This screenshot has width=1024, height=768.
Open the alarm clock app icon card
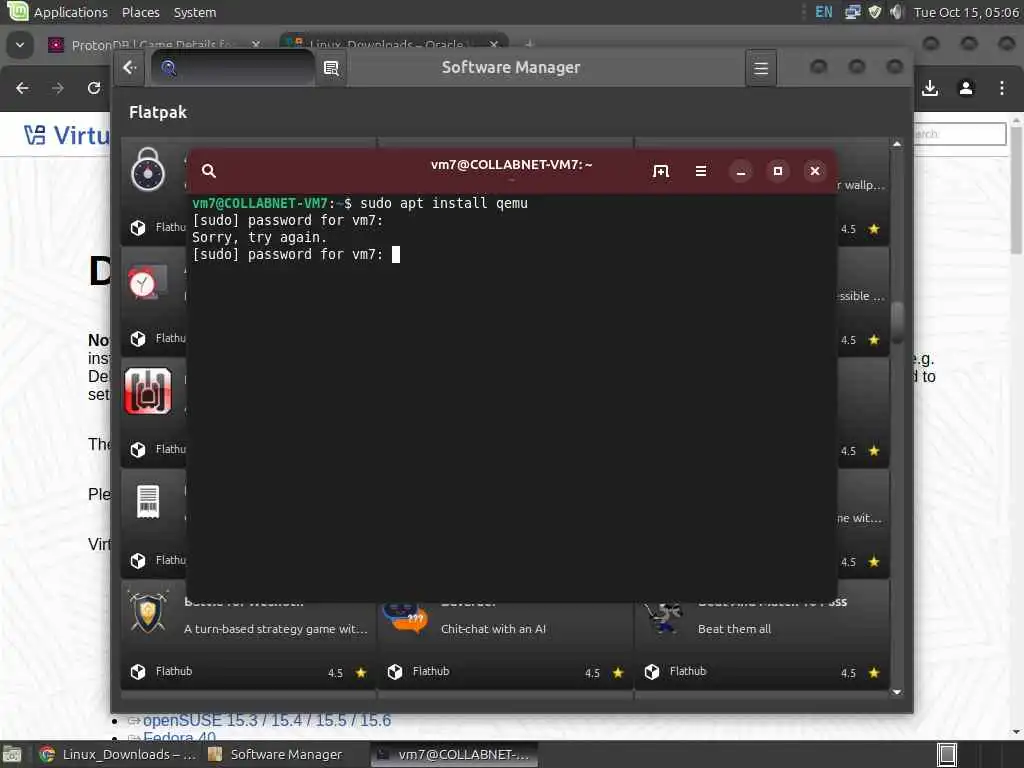coord(147,283)
